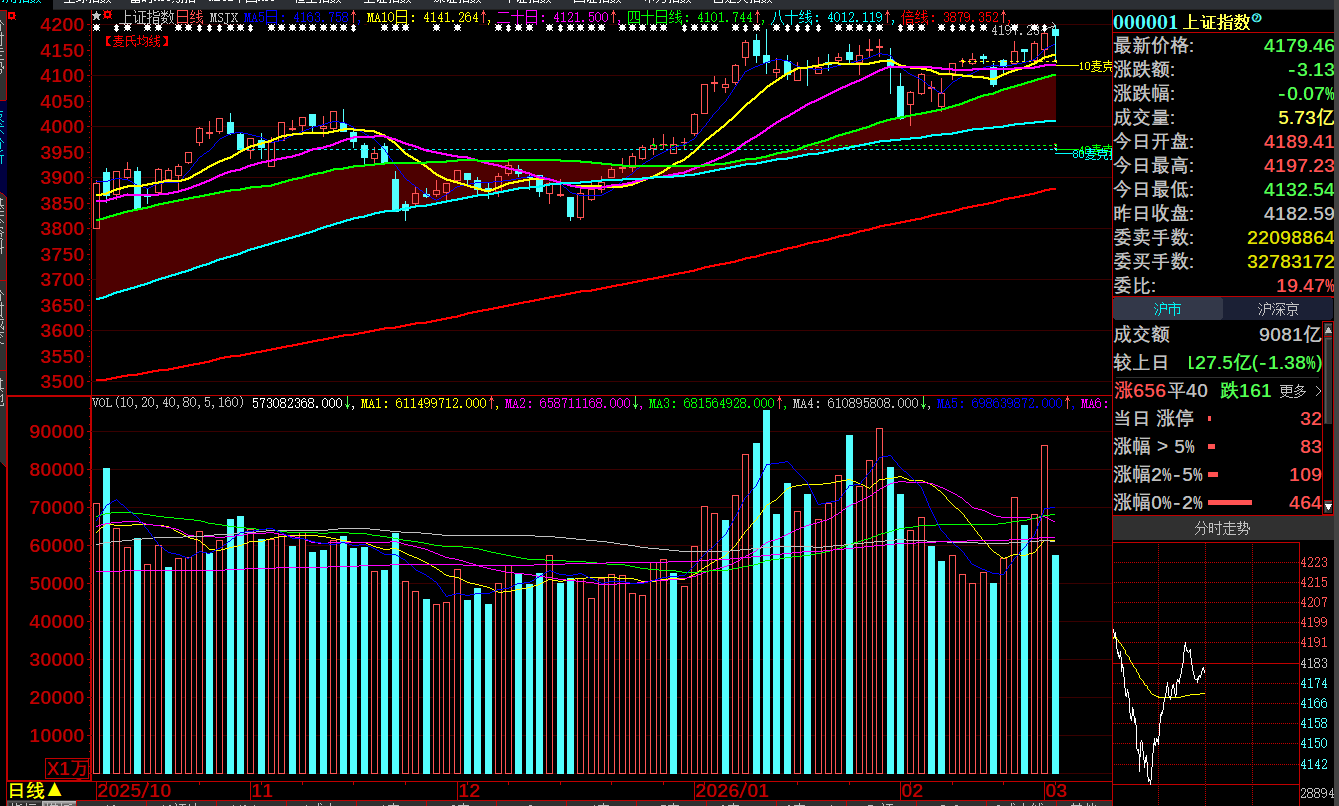Click the 麦氏均线 indicator label

click(x=137, y=41)
